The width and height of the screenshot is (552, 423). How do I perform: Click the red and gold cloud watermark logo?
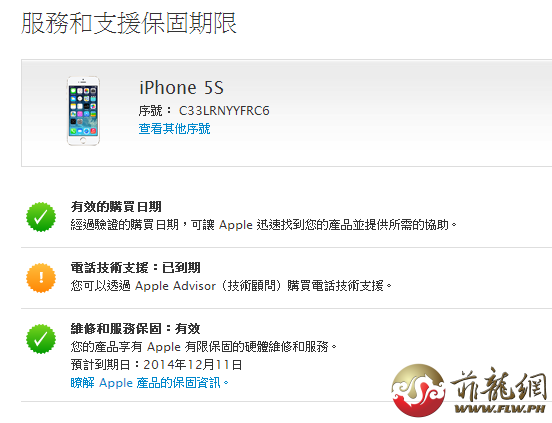(x=419, y=390)
